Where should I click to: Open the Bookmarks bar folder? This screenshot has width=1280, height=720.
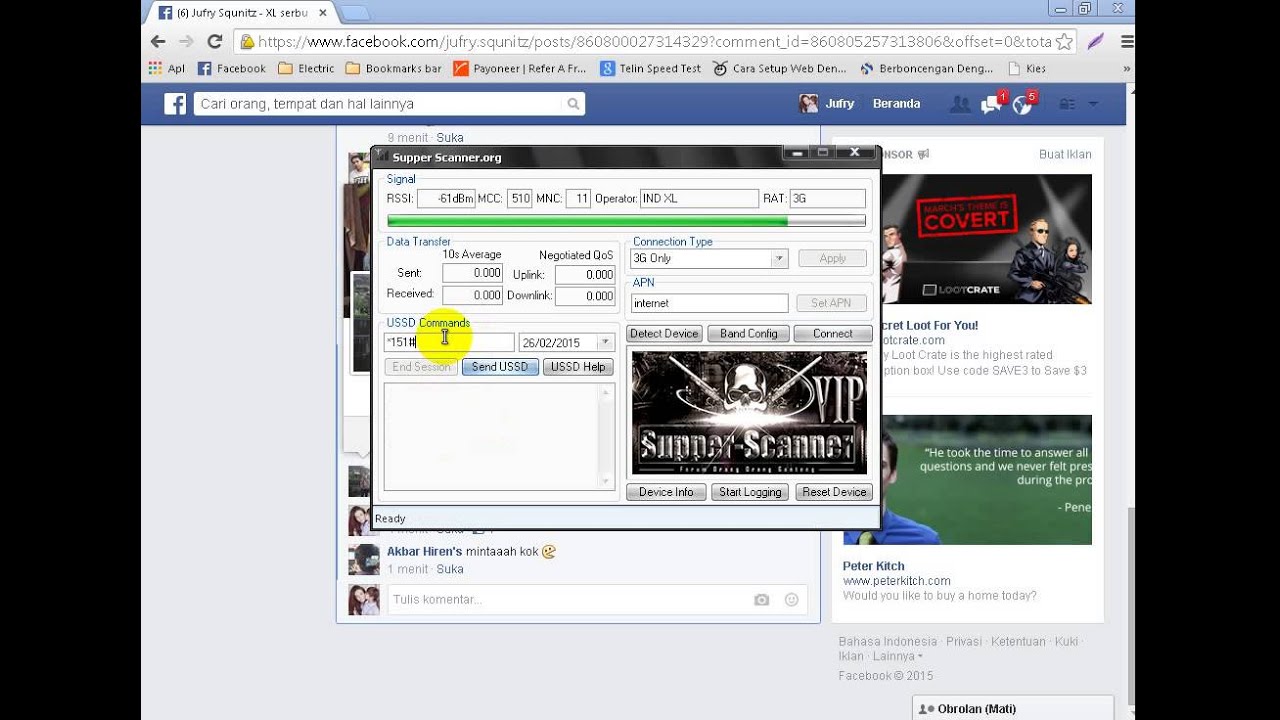click(393, 69)
